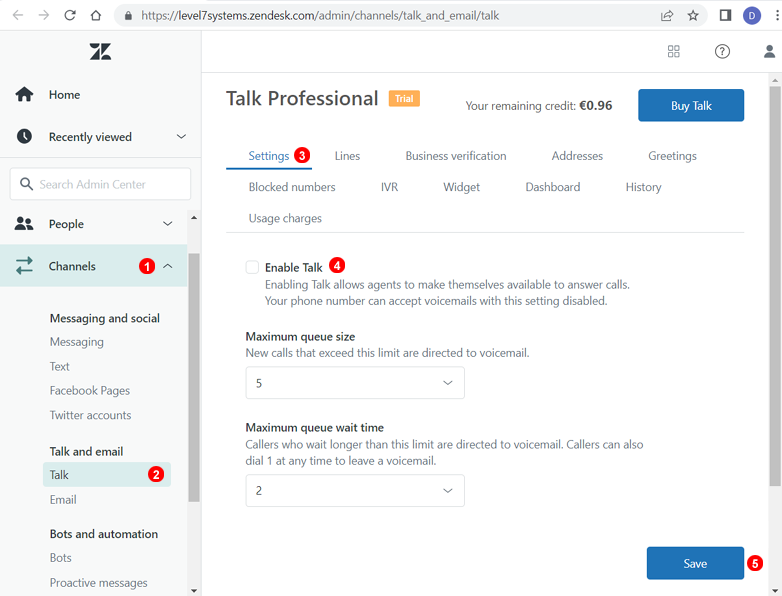
Task: Click the Zendesk logo icon
Action: 100,51
